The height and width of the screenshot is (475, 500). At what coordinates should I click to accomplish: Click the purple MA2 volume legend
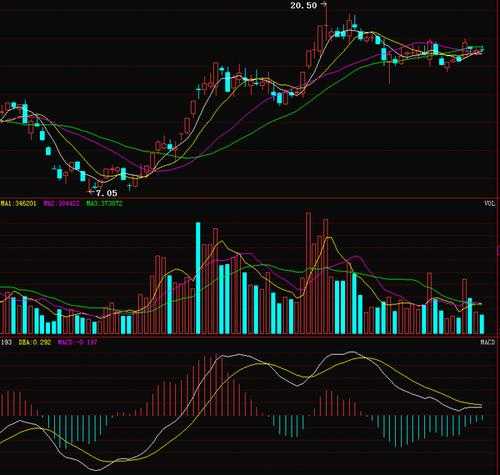[x=62, y=203]
